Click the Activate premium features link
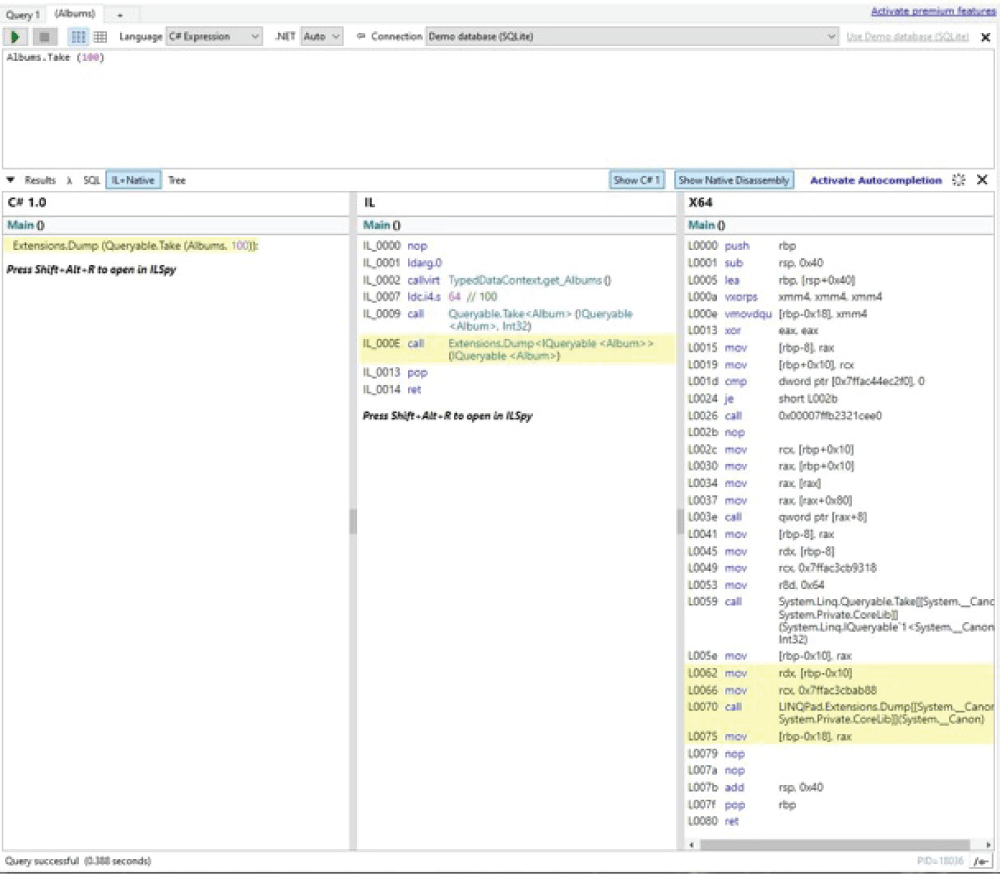The width and height of the screenshot is (1000, 874). (x=933, y=11)
